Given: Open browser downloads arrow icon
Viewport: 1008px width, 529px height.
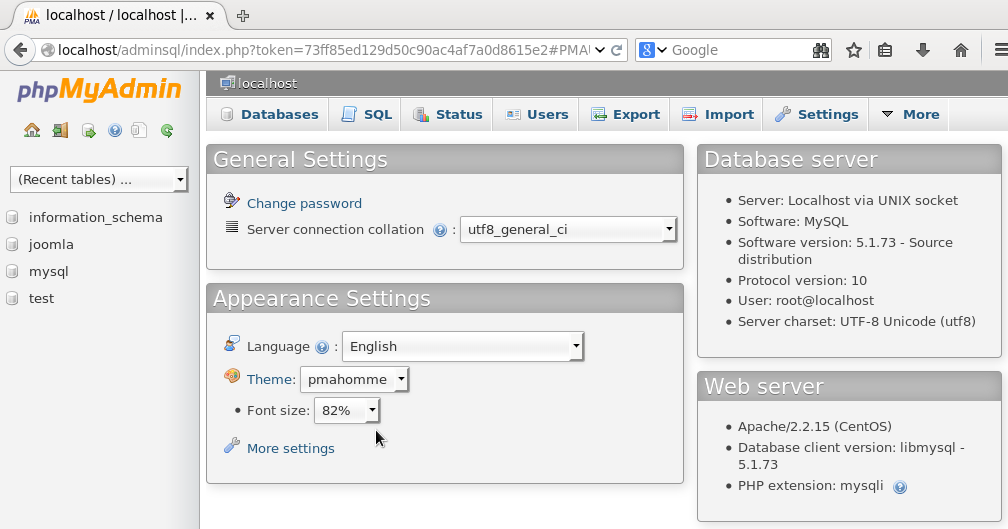Looking at the screenshot, I should [x=922, y=50].
